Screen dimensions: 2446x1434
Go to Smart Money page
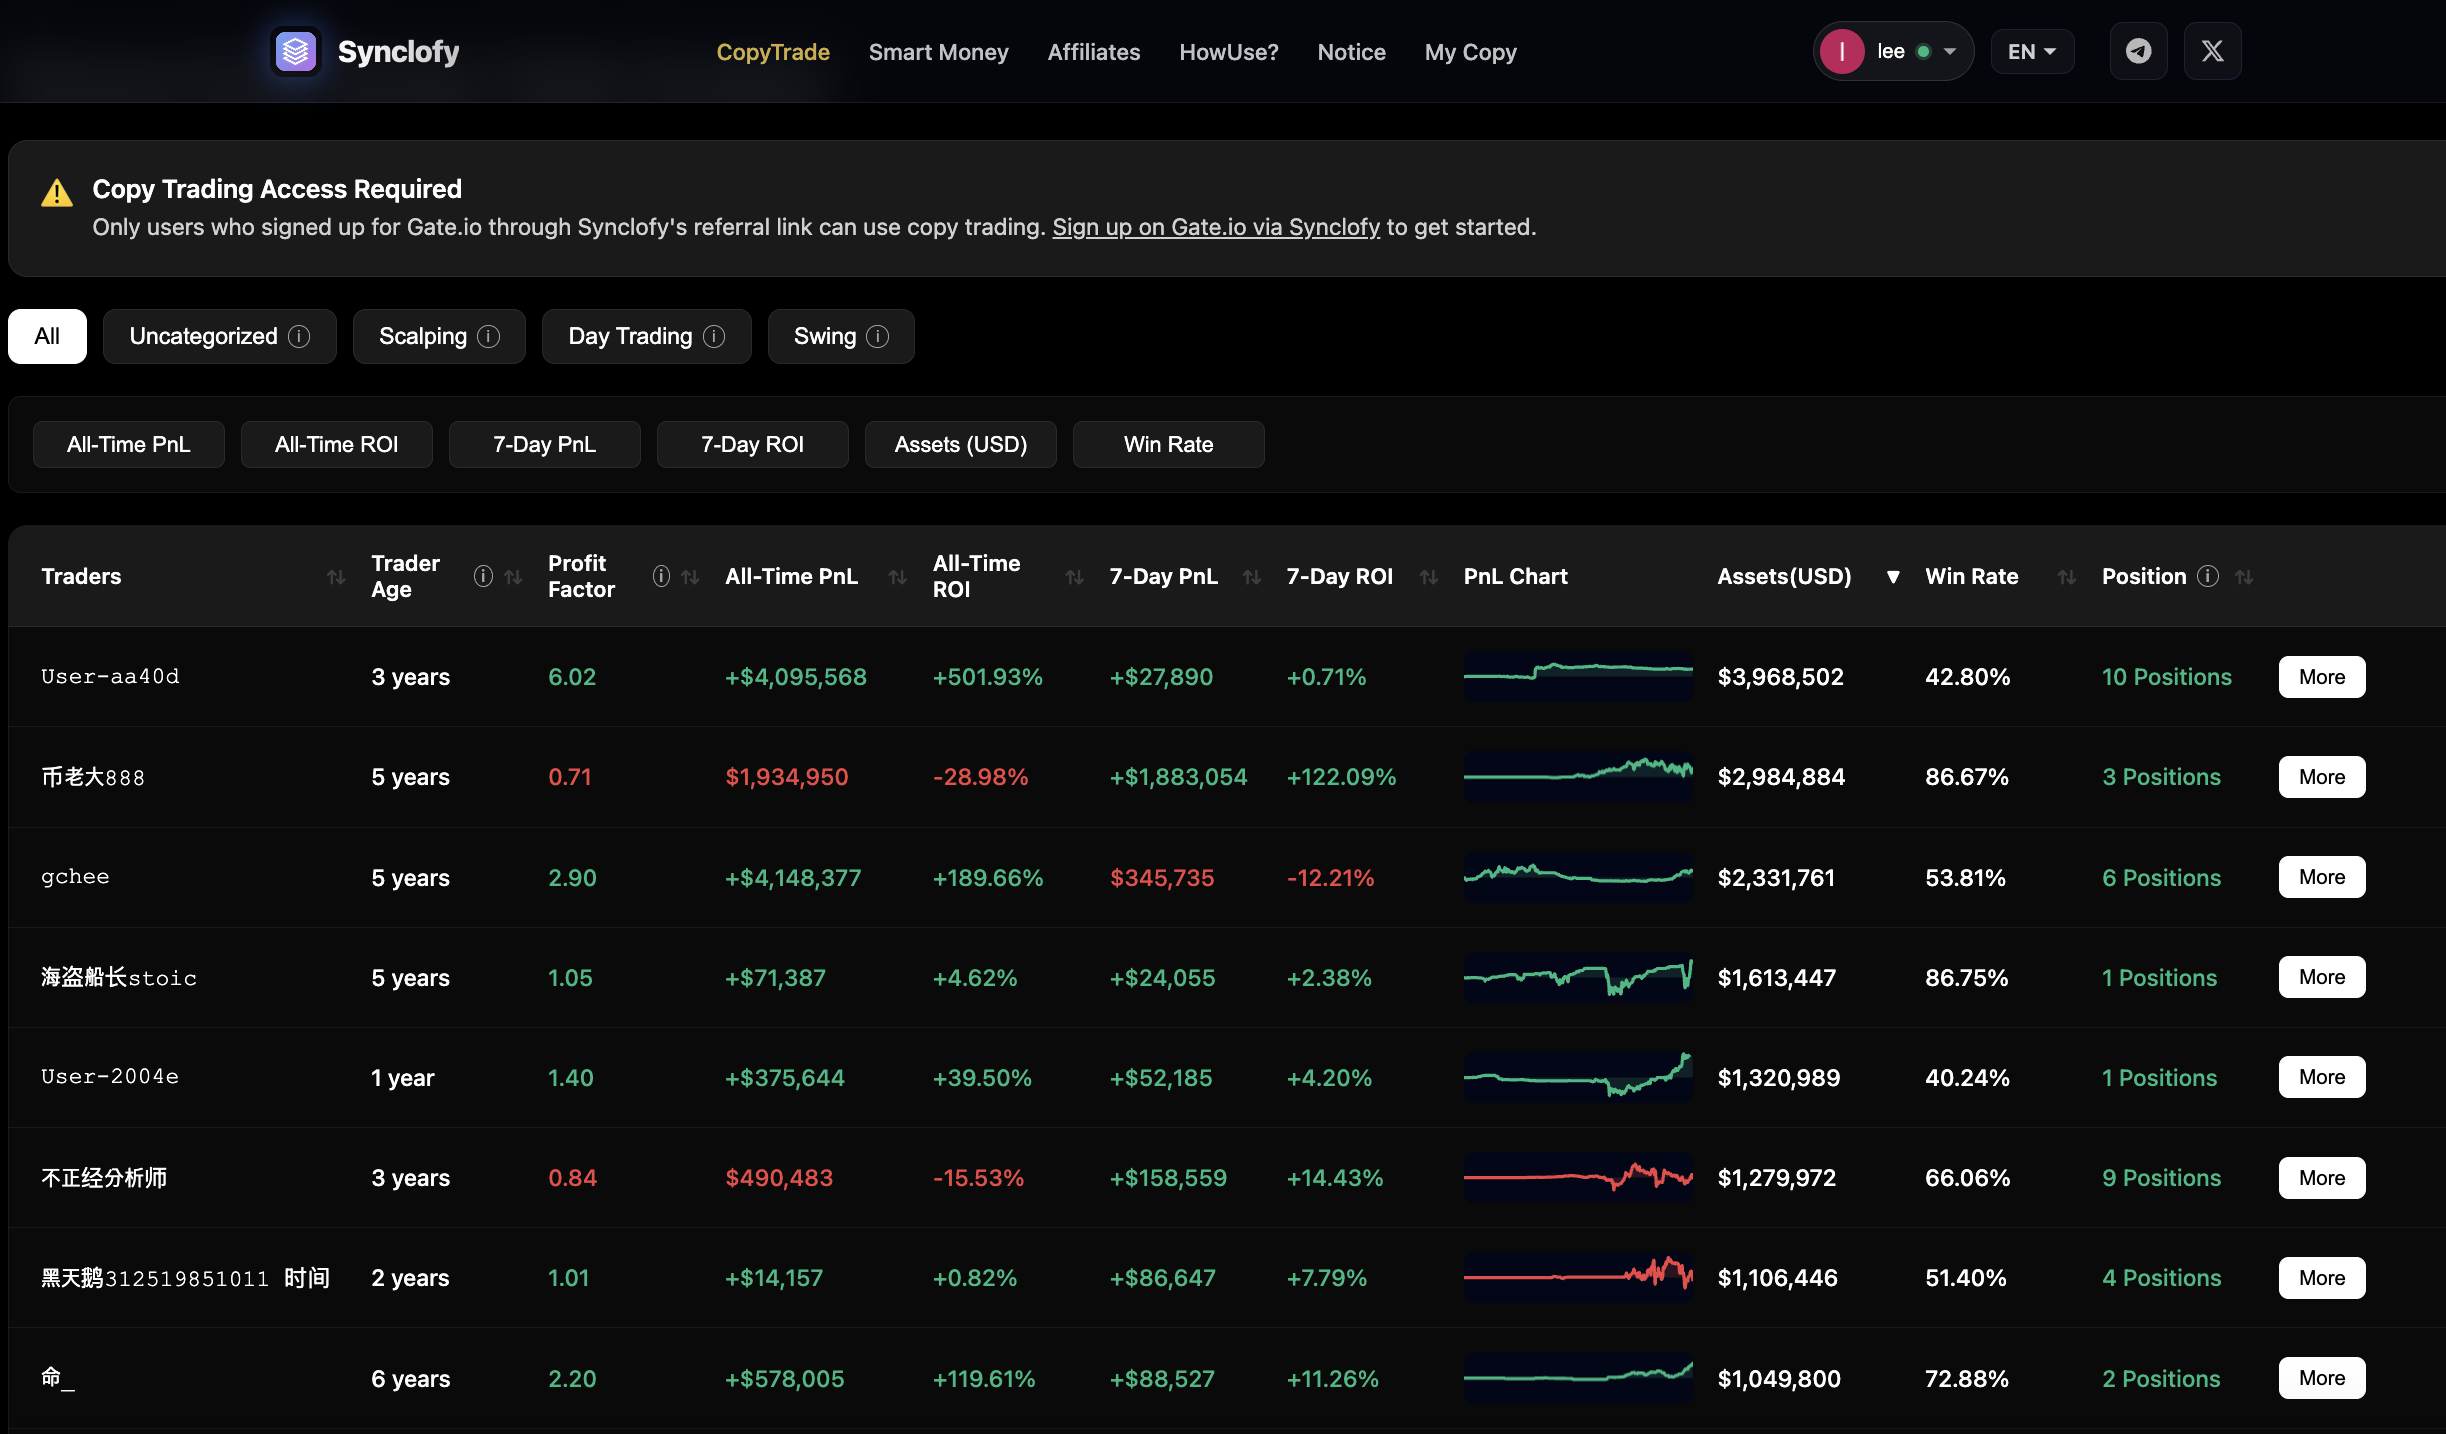click(x=938, y=52)
